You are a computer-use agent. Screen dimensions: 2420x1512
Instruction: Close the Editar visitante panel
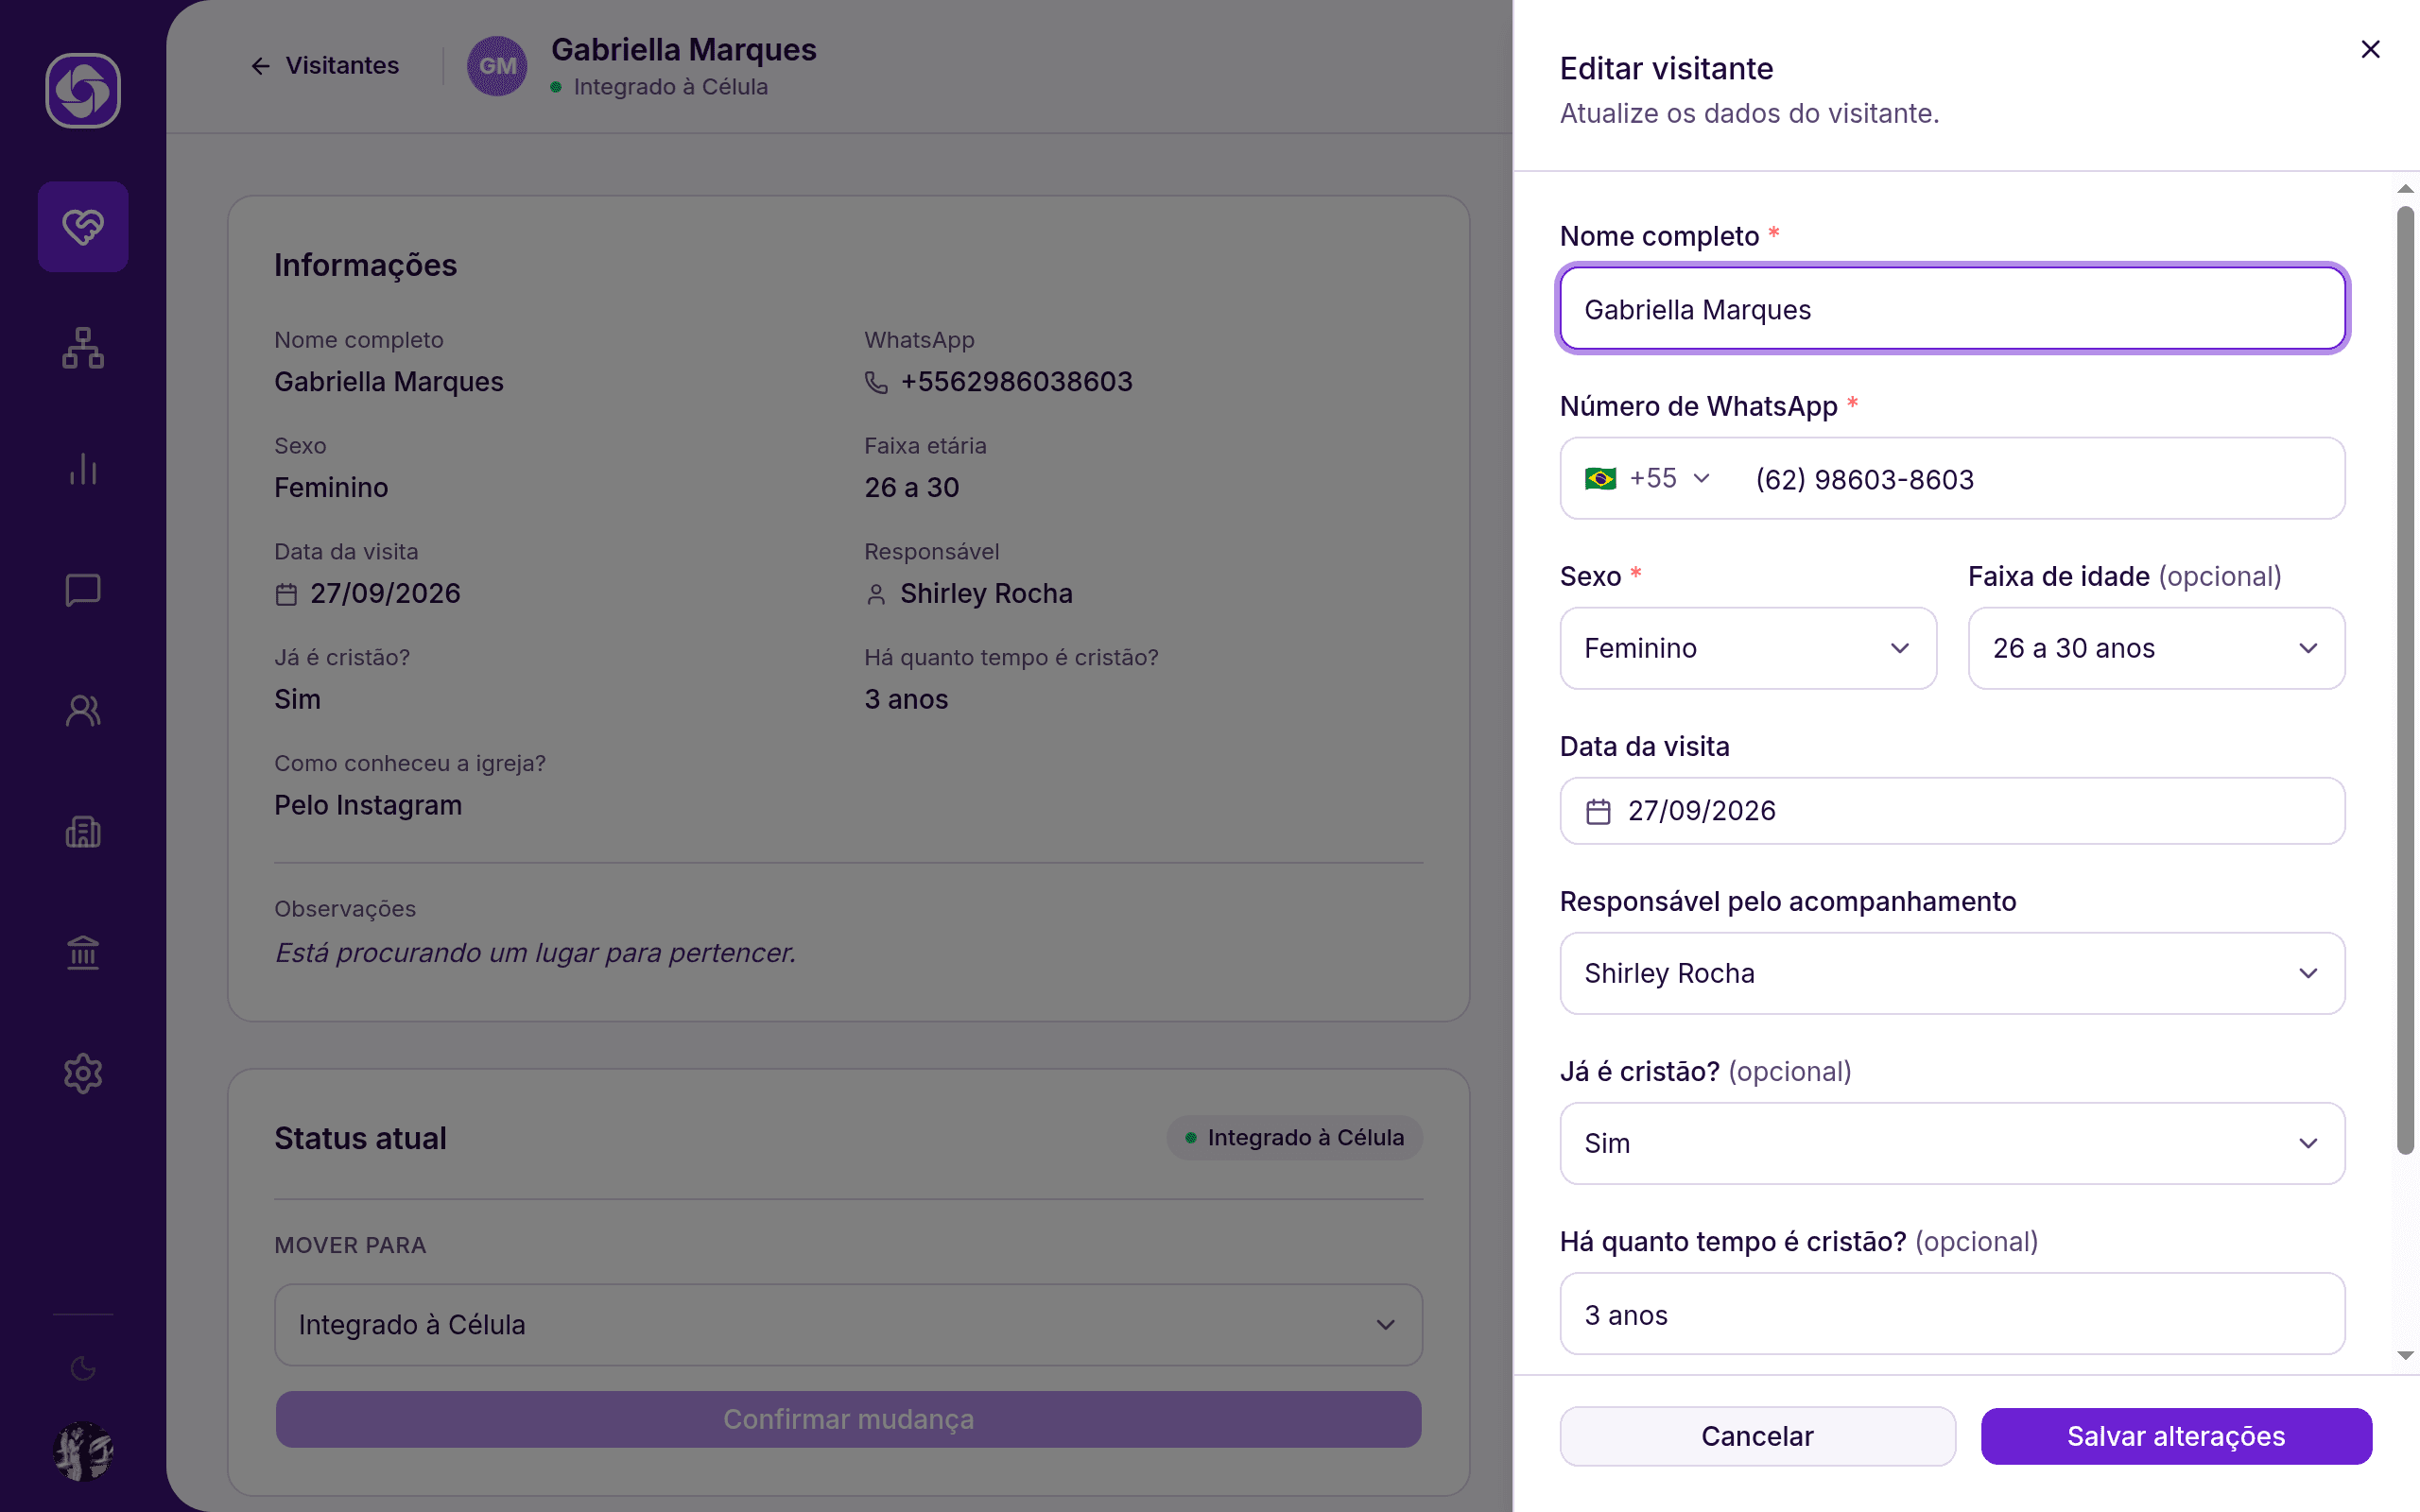pos(2370,49)
